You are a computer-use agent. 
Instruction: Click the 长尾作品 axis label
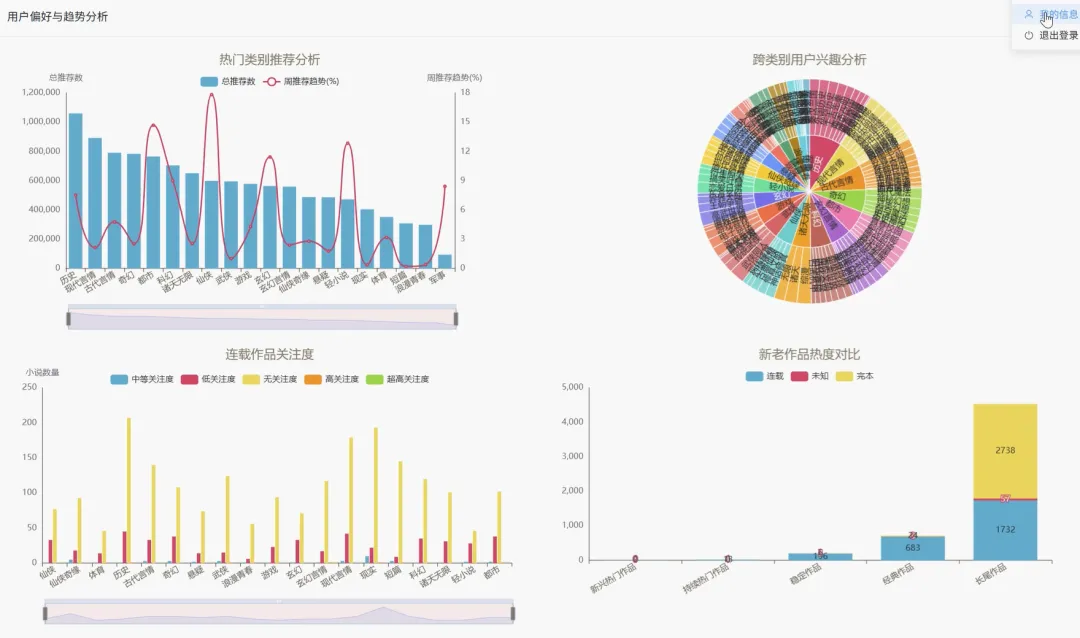coord(990,573)
